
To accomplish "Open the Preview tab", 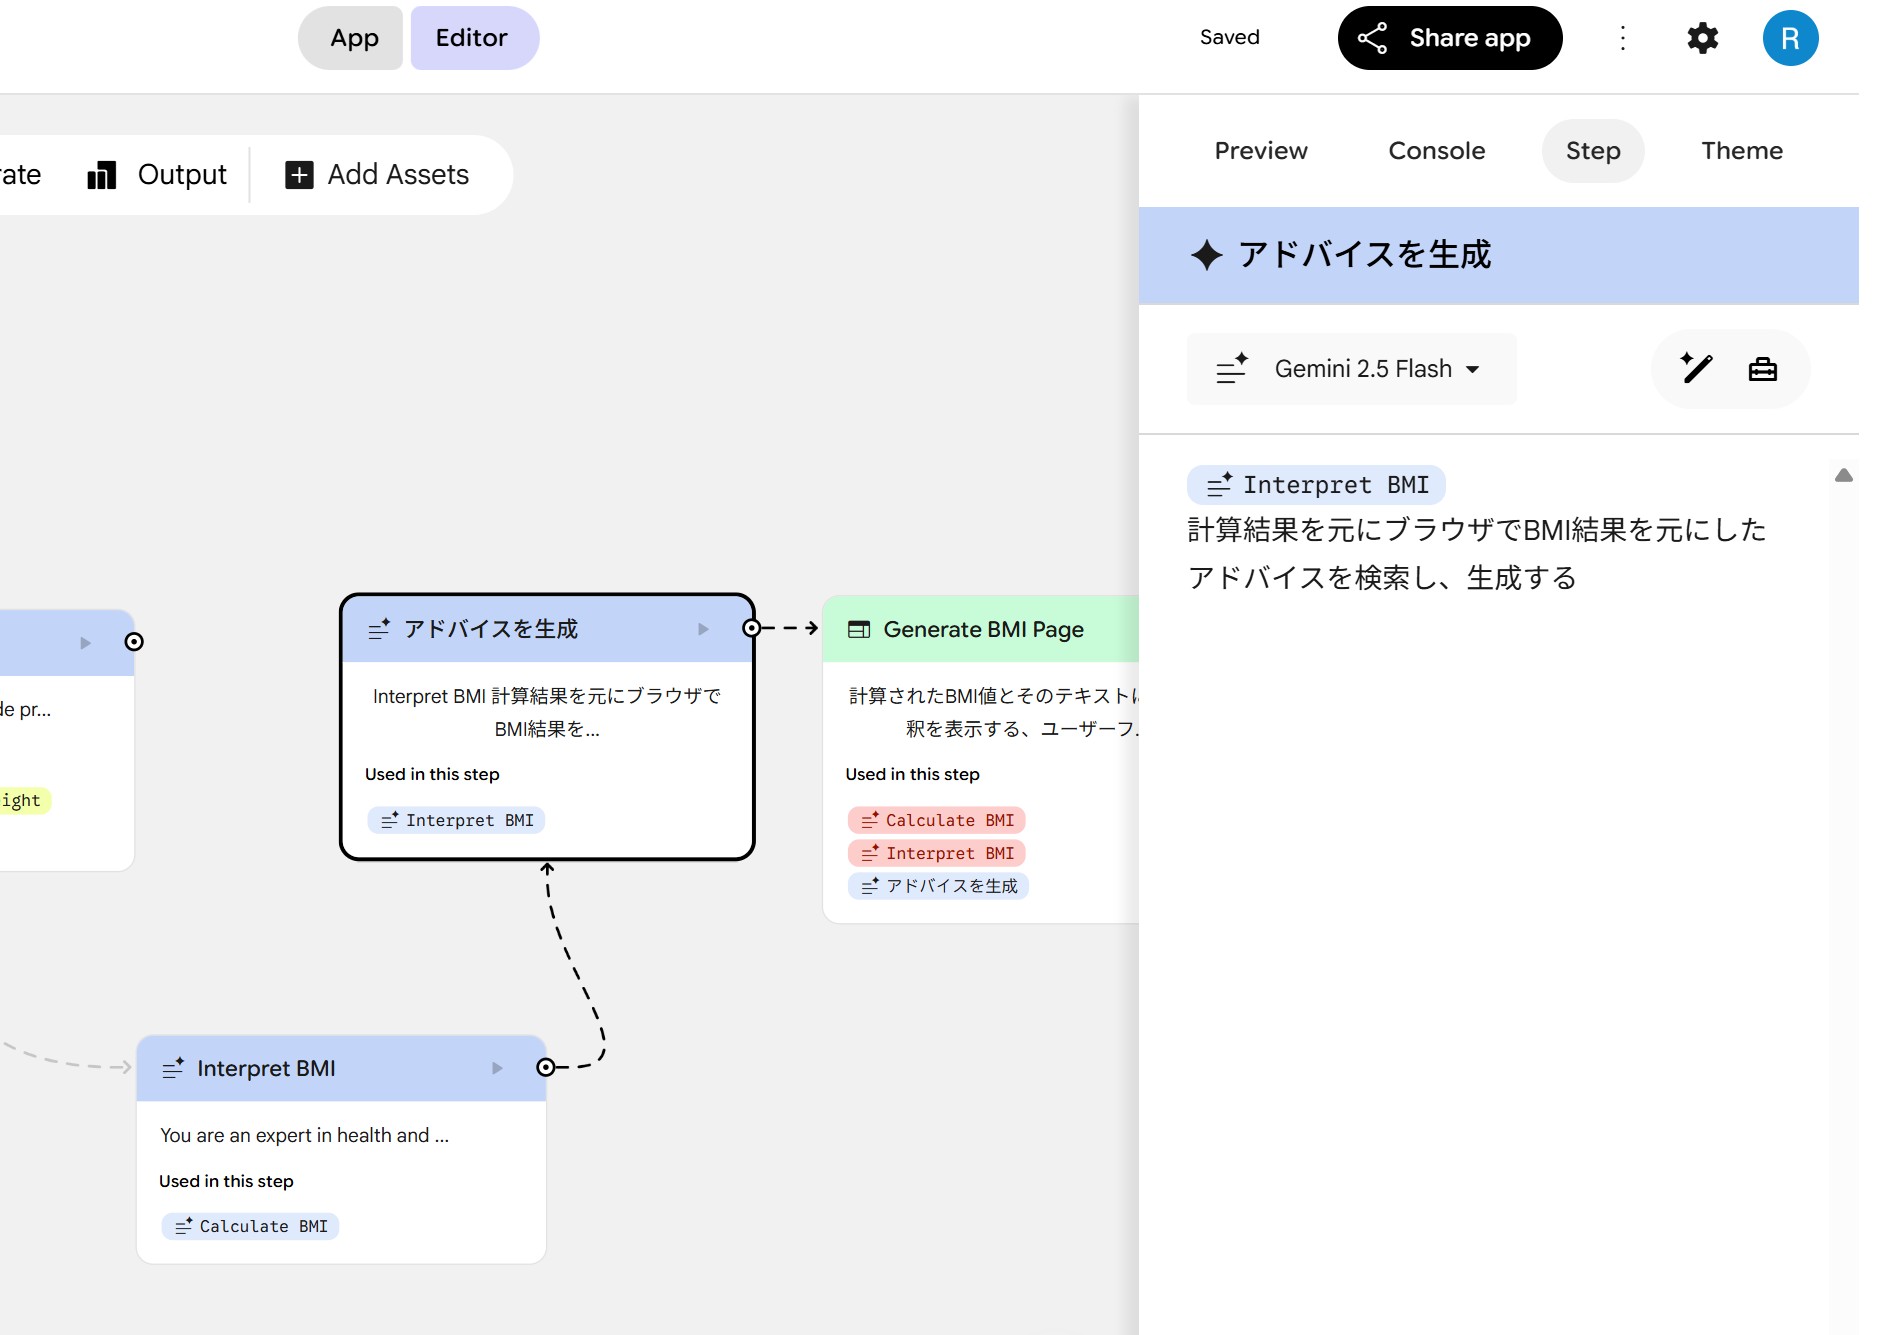I will [x=1260, y=151].
